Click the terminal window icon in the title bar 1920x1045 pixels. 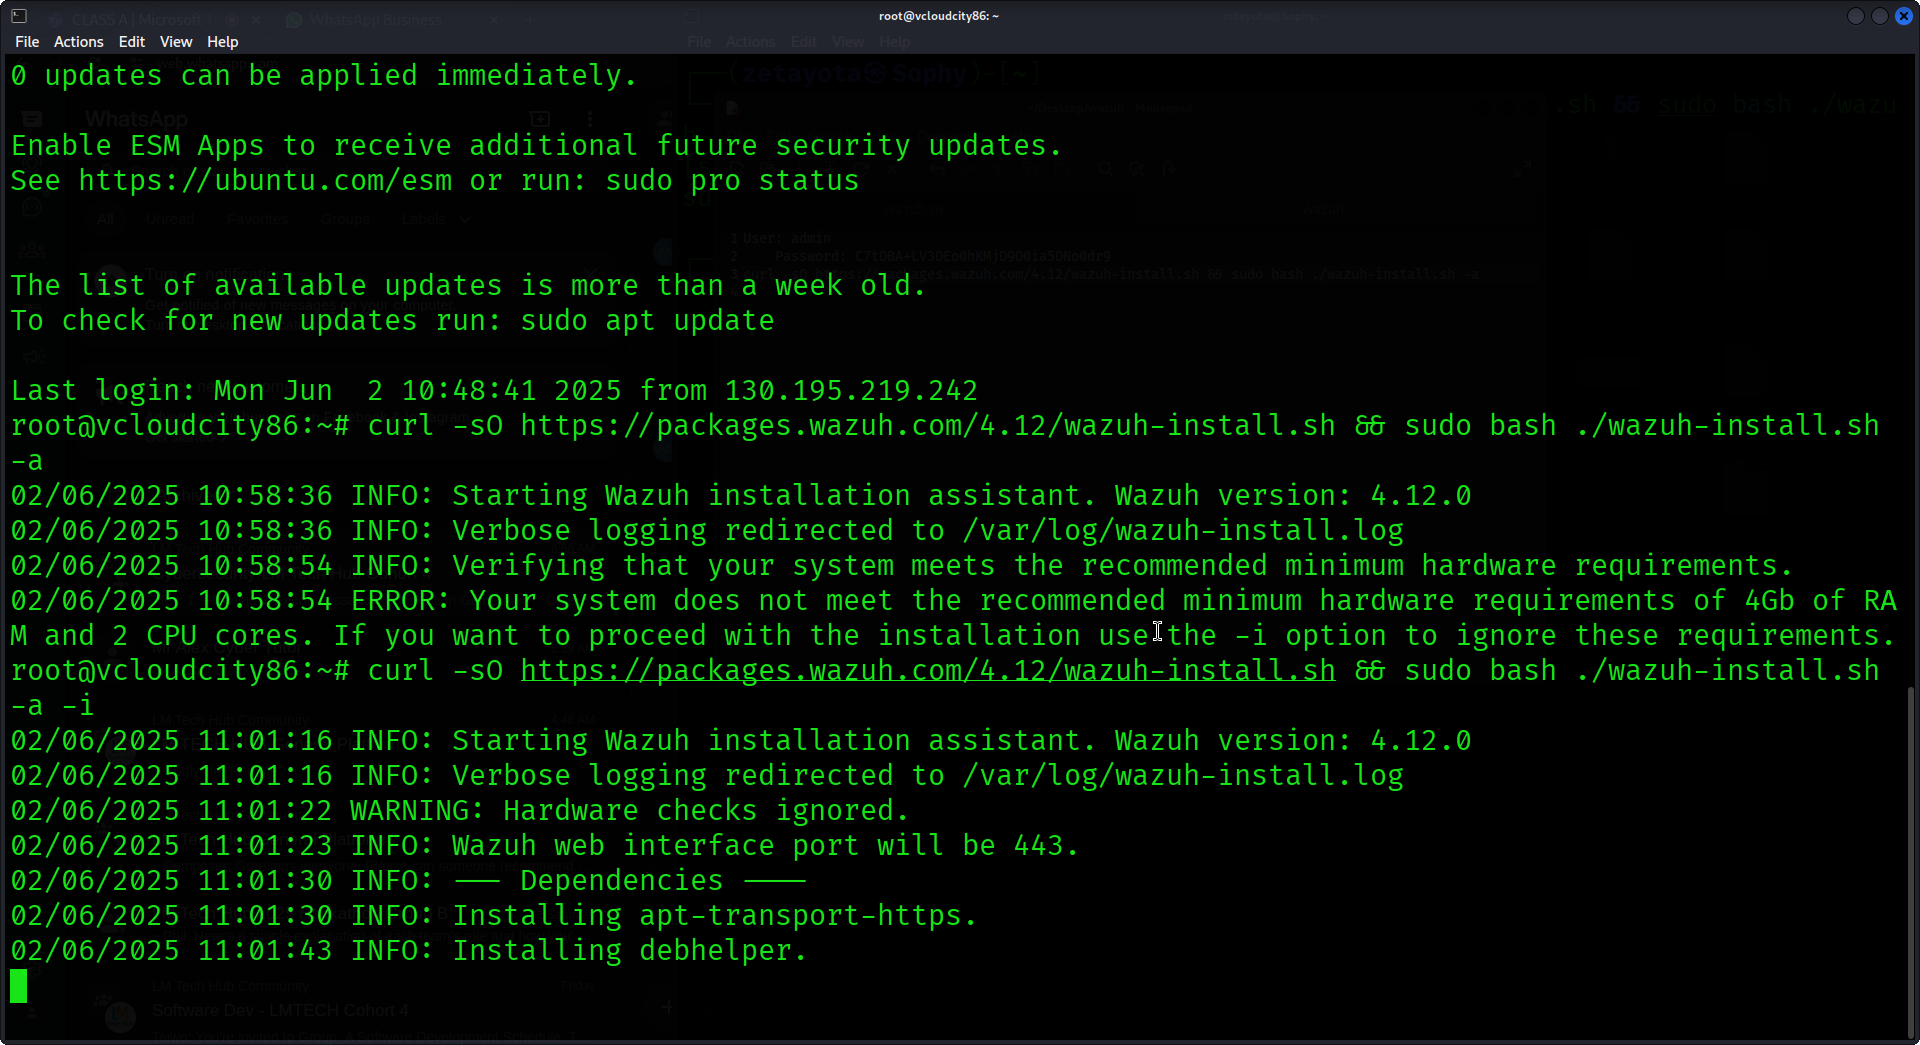(19, 16)
